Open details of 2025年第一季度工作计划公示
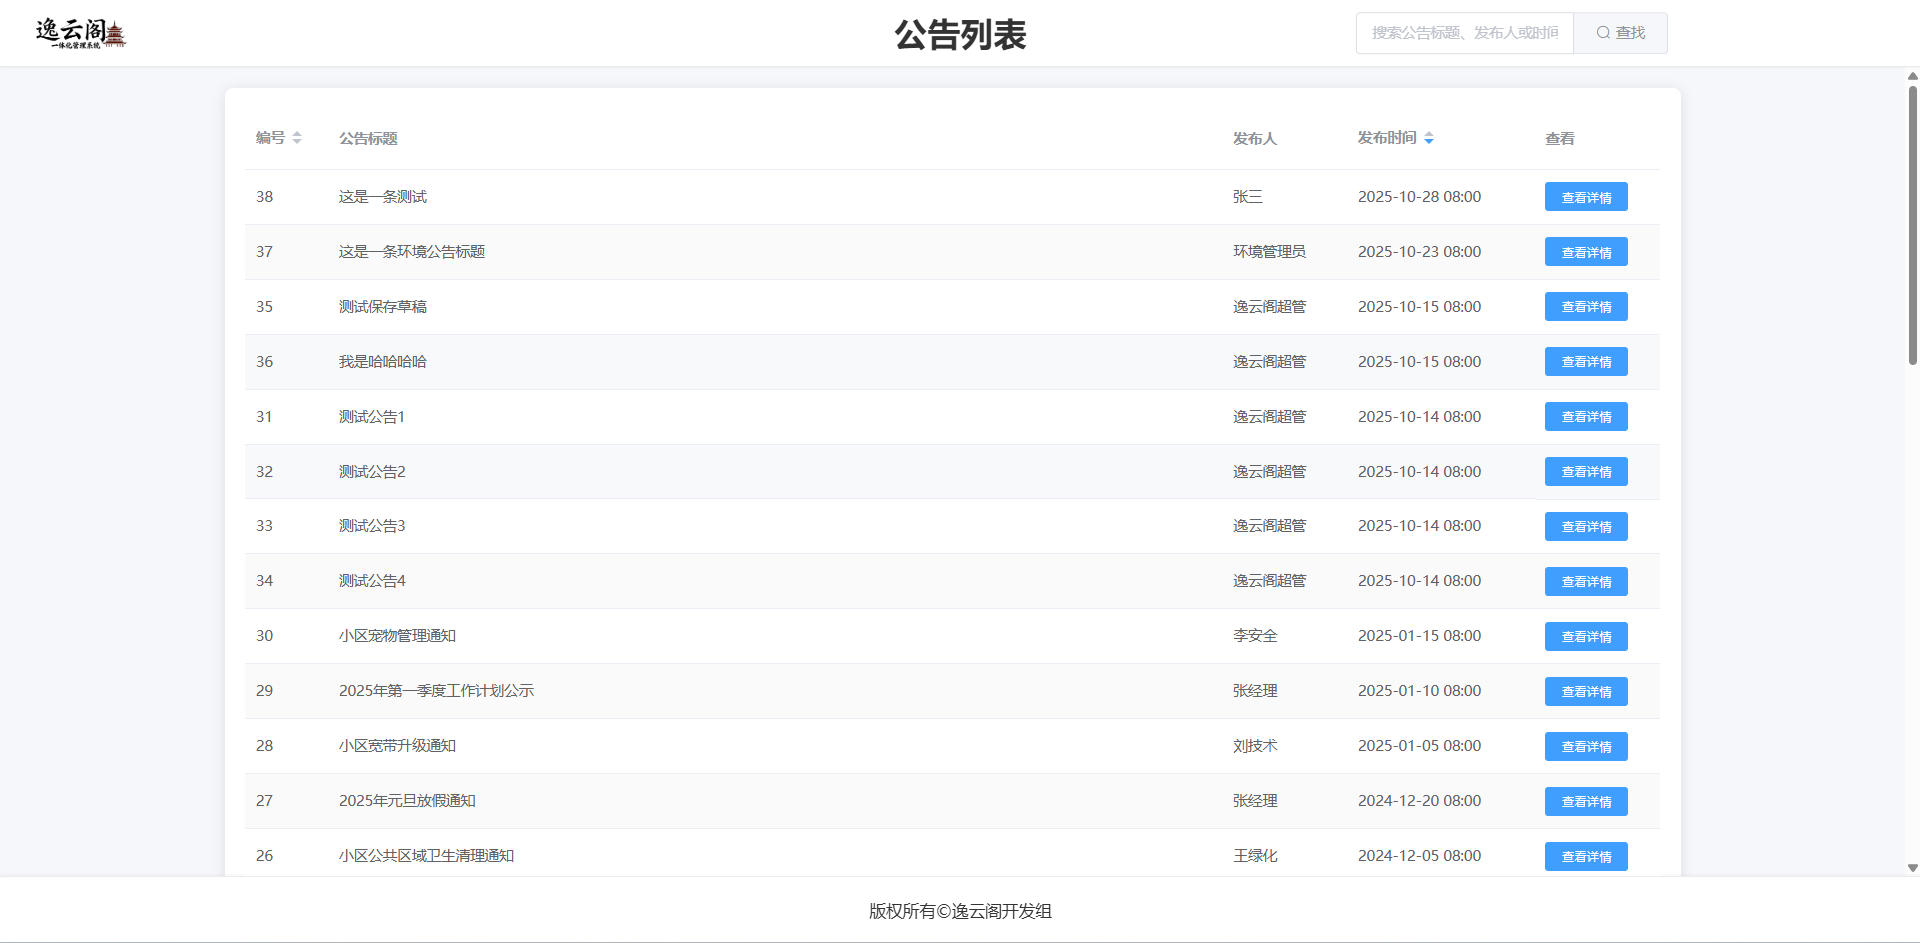 (1585, 691)
